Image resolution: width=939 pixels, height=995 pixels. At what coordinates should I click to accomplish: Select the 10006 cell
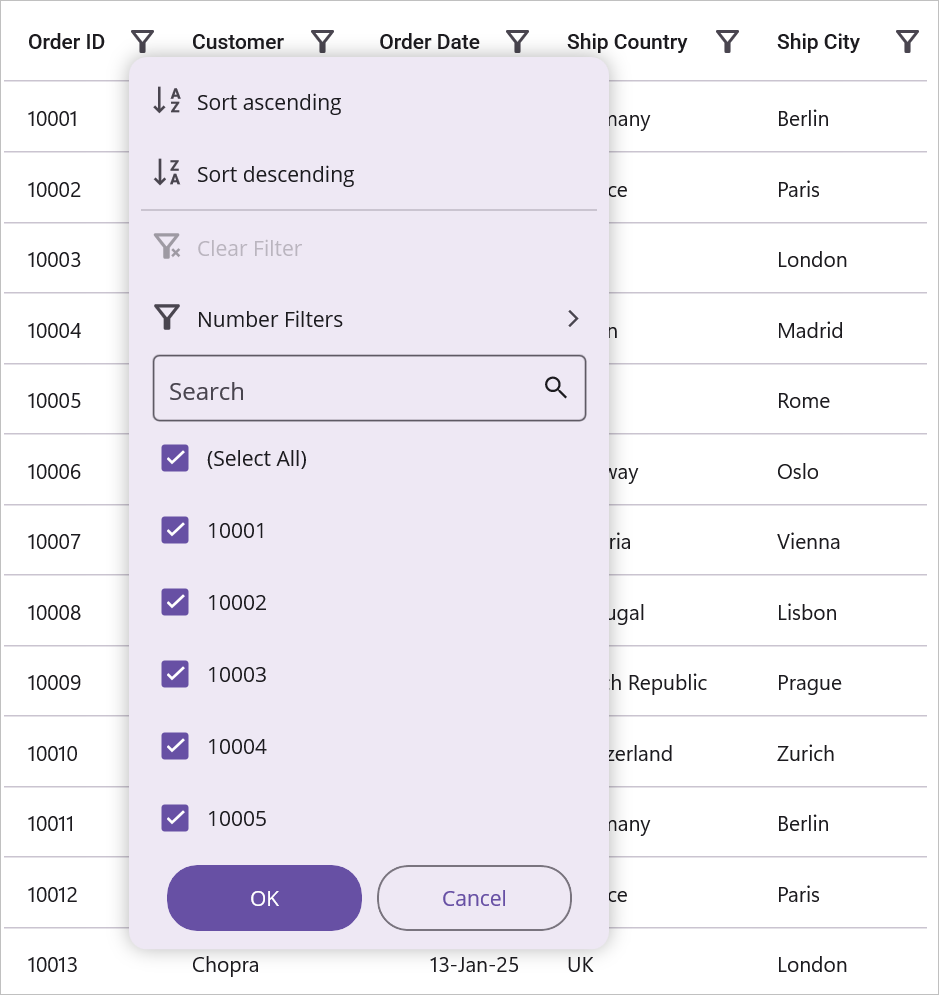[x=54, y=471]
